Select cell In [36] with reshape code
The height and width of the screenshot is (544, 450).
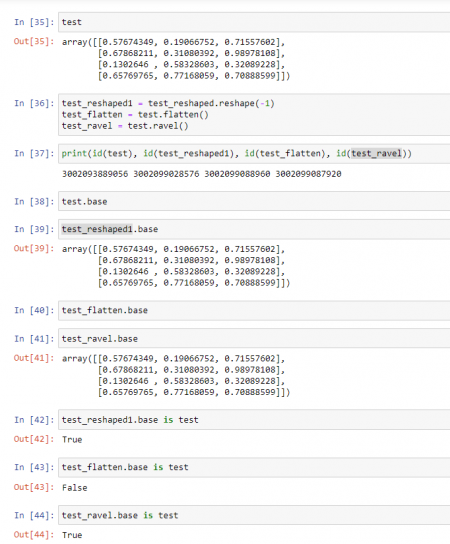(x=254, y=114)
